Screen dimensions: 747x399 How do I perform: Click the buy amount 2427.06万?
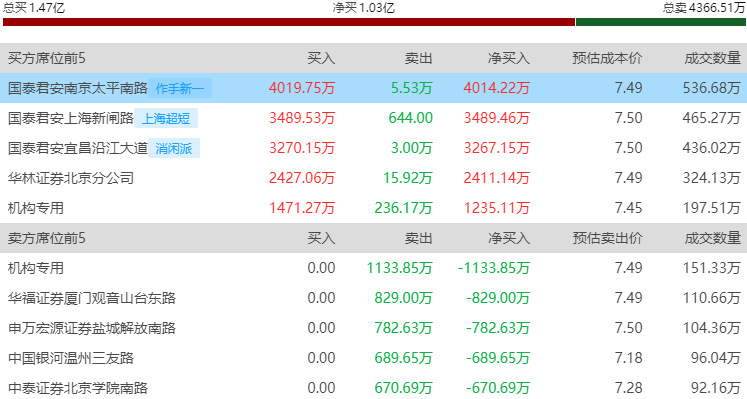click(302, 178)
